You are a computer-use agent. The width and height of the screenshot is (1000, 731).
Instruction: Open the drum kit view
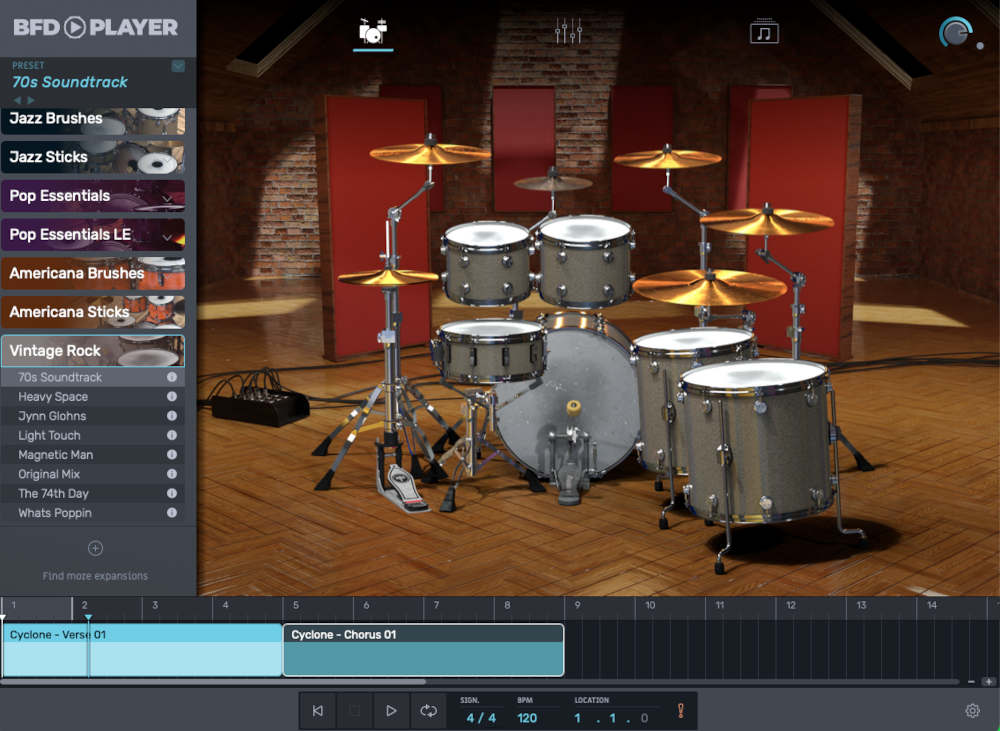(371, 30)
